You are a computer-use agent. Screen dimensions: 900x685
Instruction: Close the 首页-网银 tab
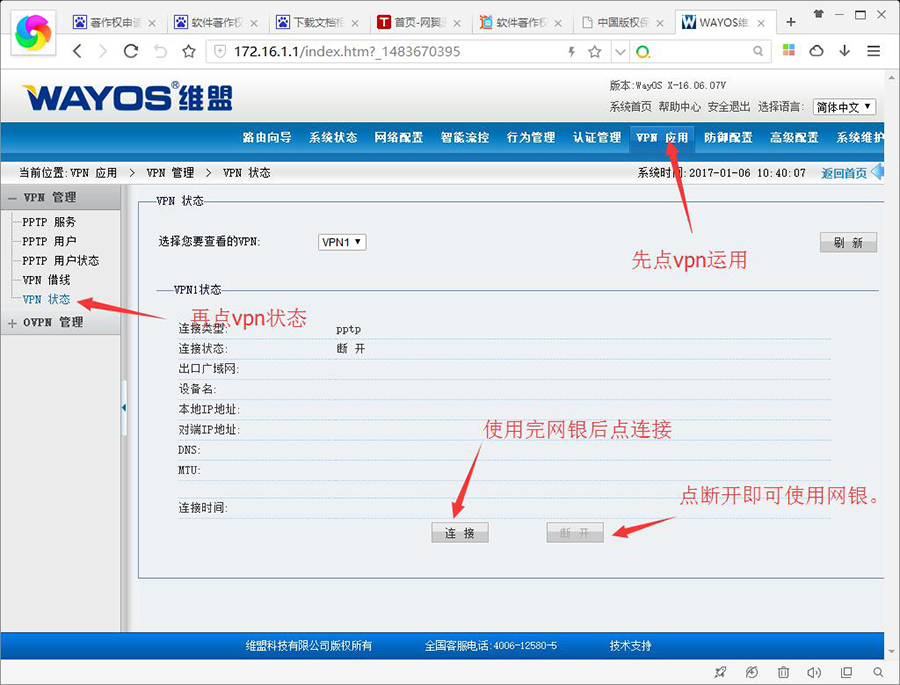pyautogui.click(x=457, y=23)
